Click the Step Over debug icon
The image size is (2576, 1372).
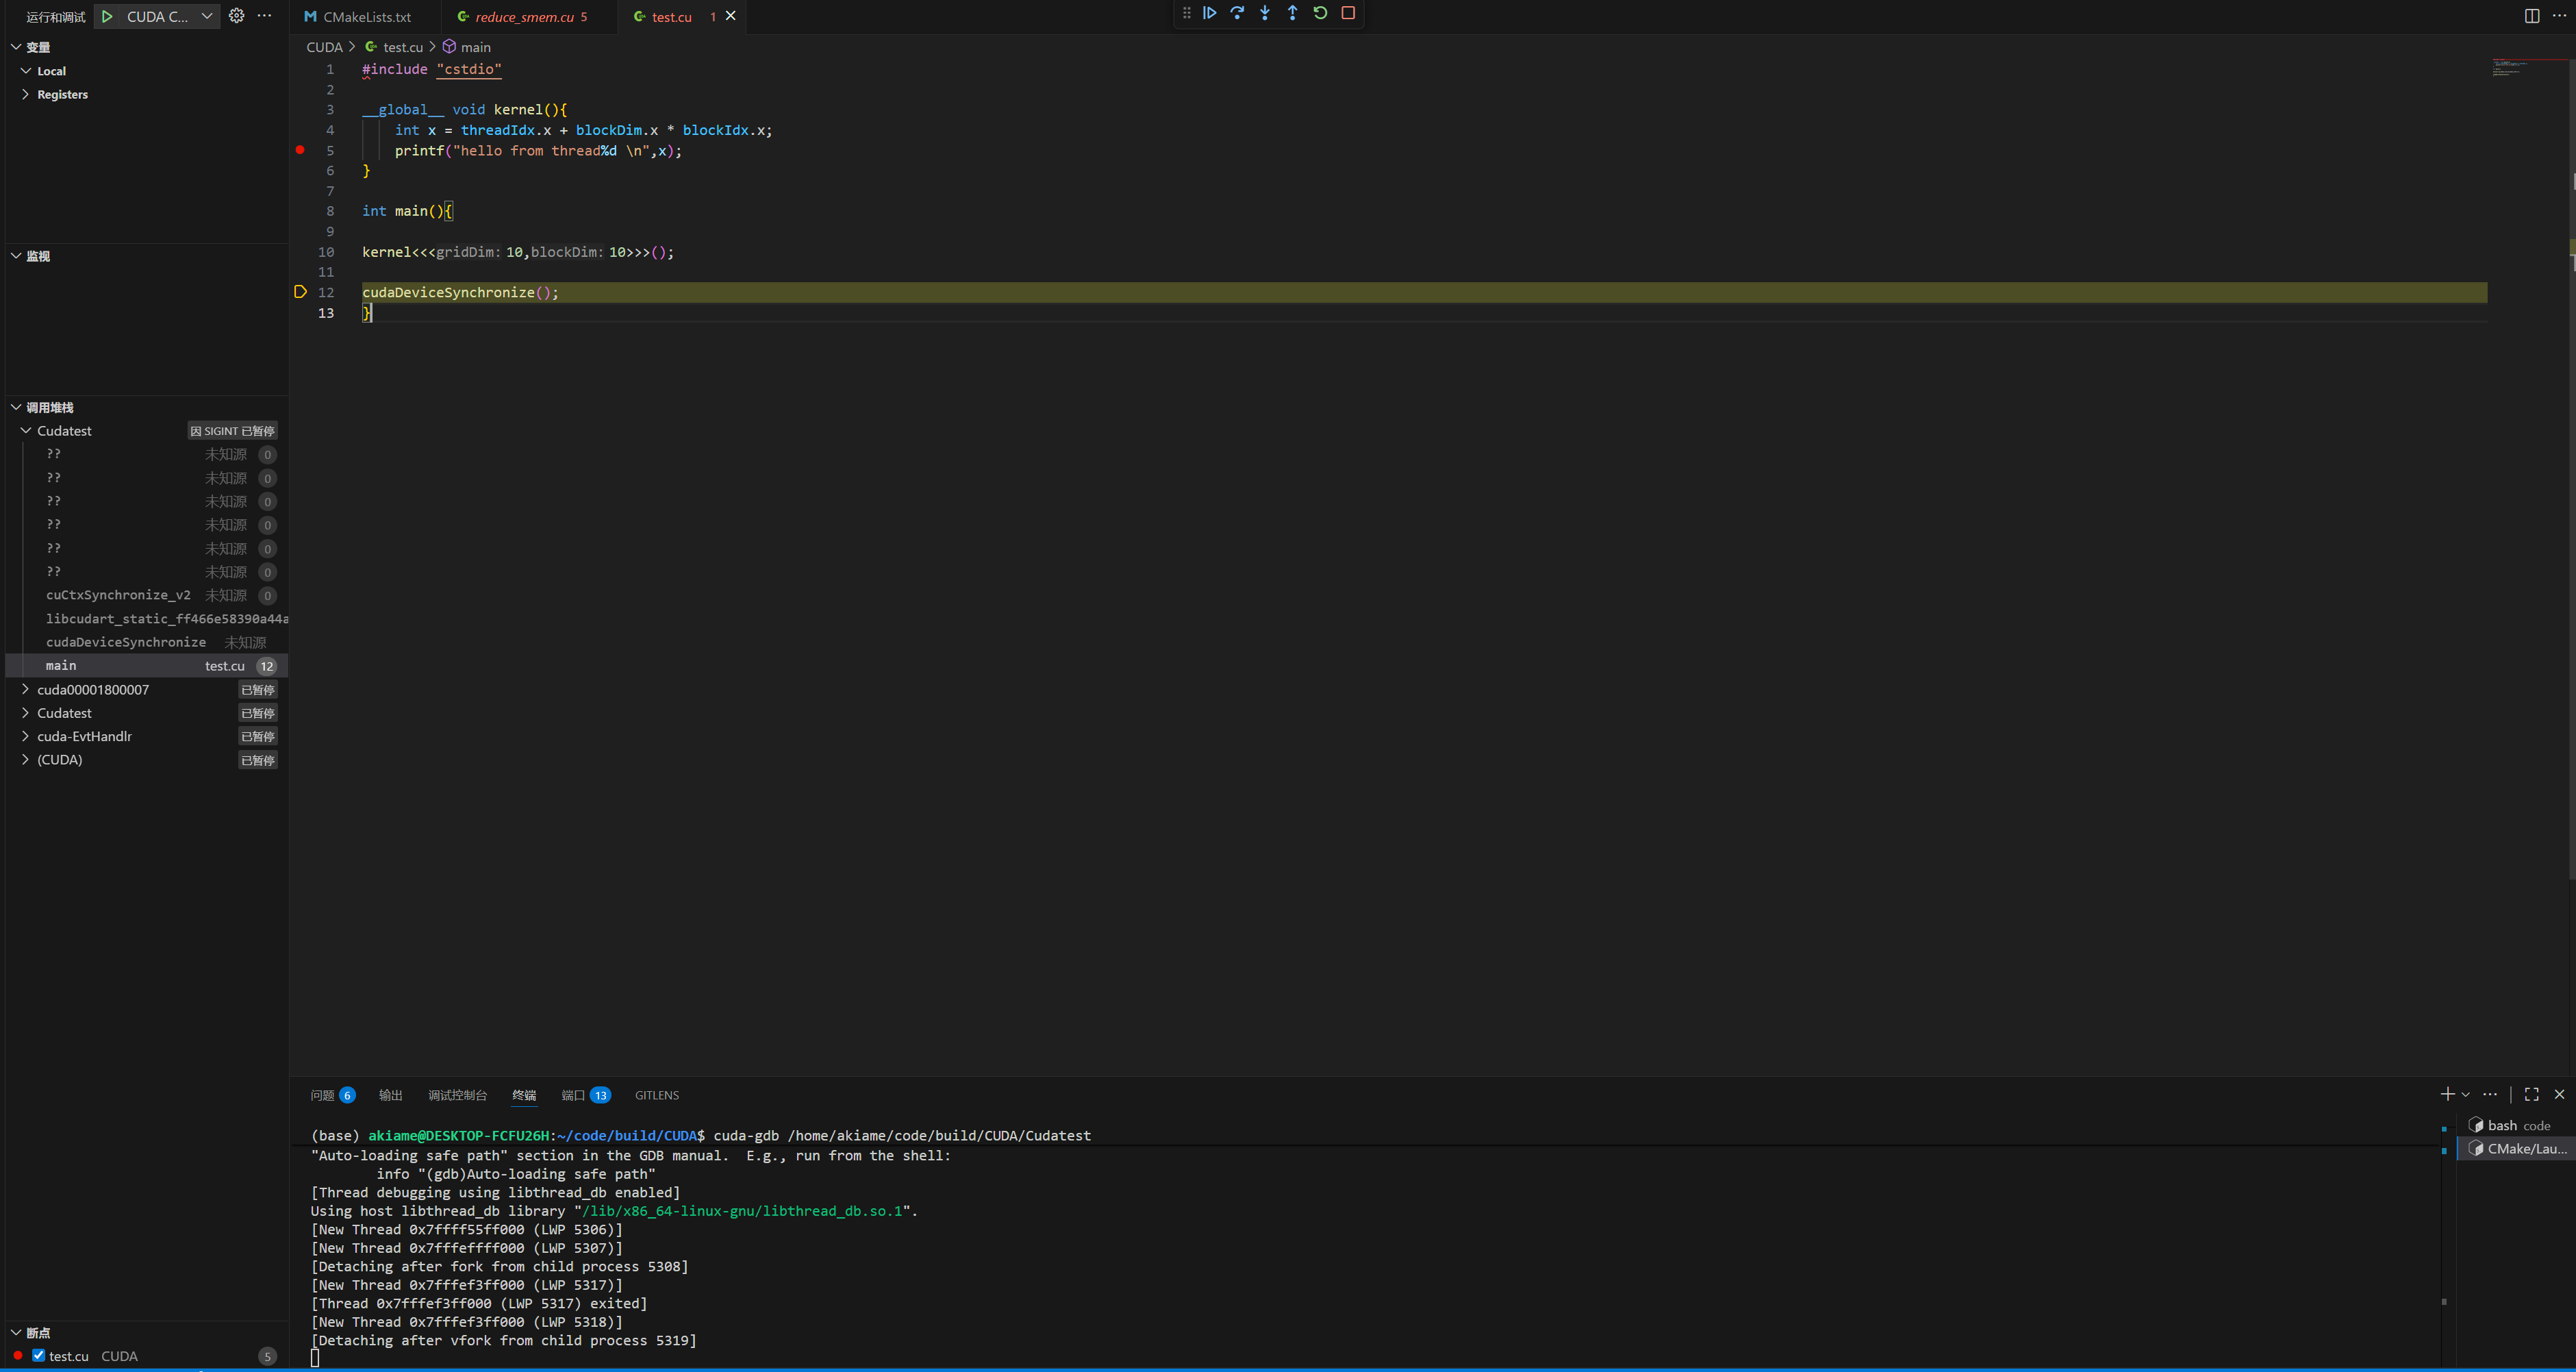[x=1238, y=13]
